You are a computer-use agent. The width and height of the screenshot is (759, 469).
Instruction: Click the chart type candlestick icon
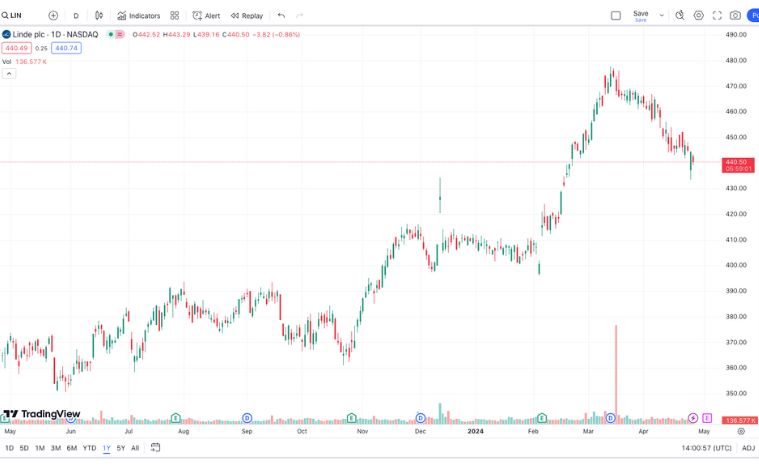pos(99,16)
